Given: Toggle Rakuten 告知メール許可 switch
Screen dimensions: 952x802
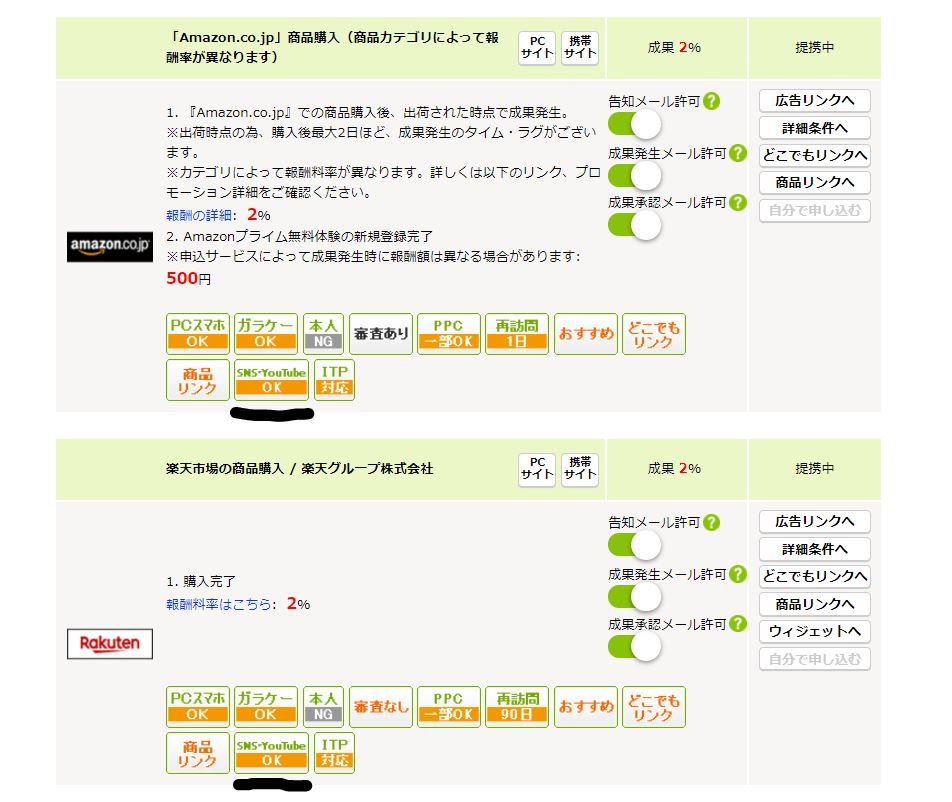Looking at the screenshot, I should 634,546.
